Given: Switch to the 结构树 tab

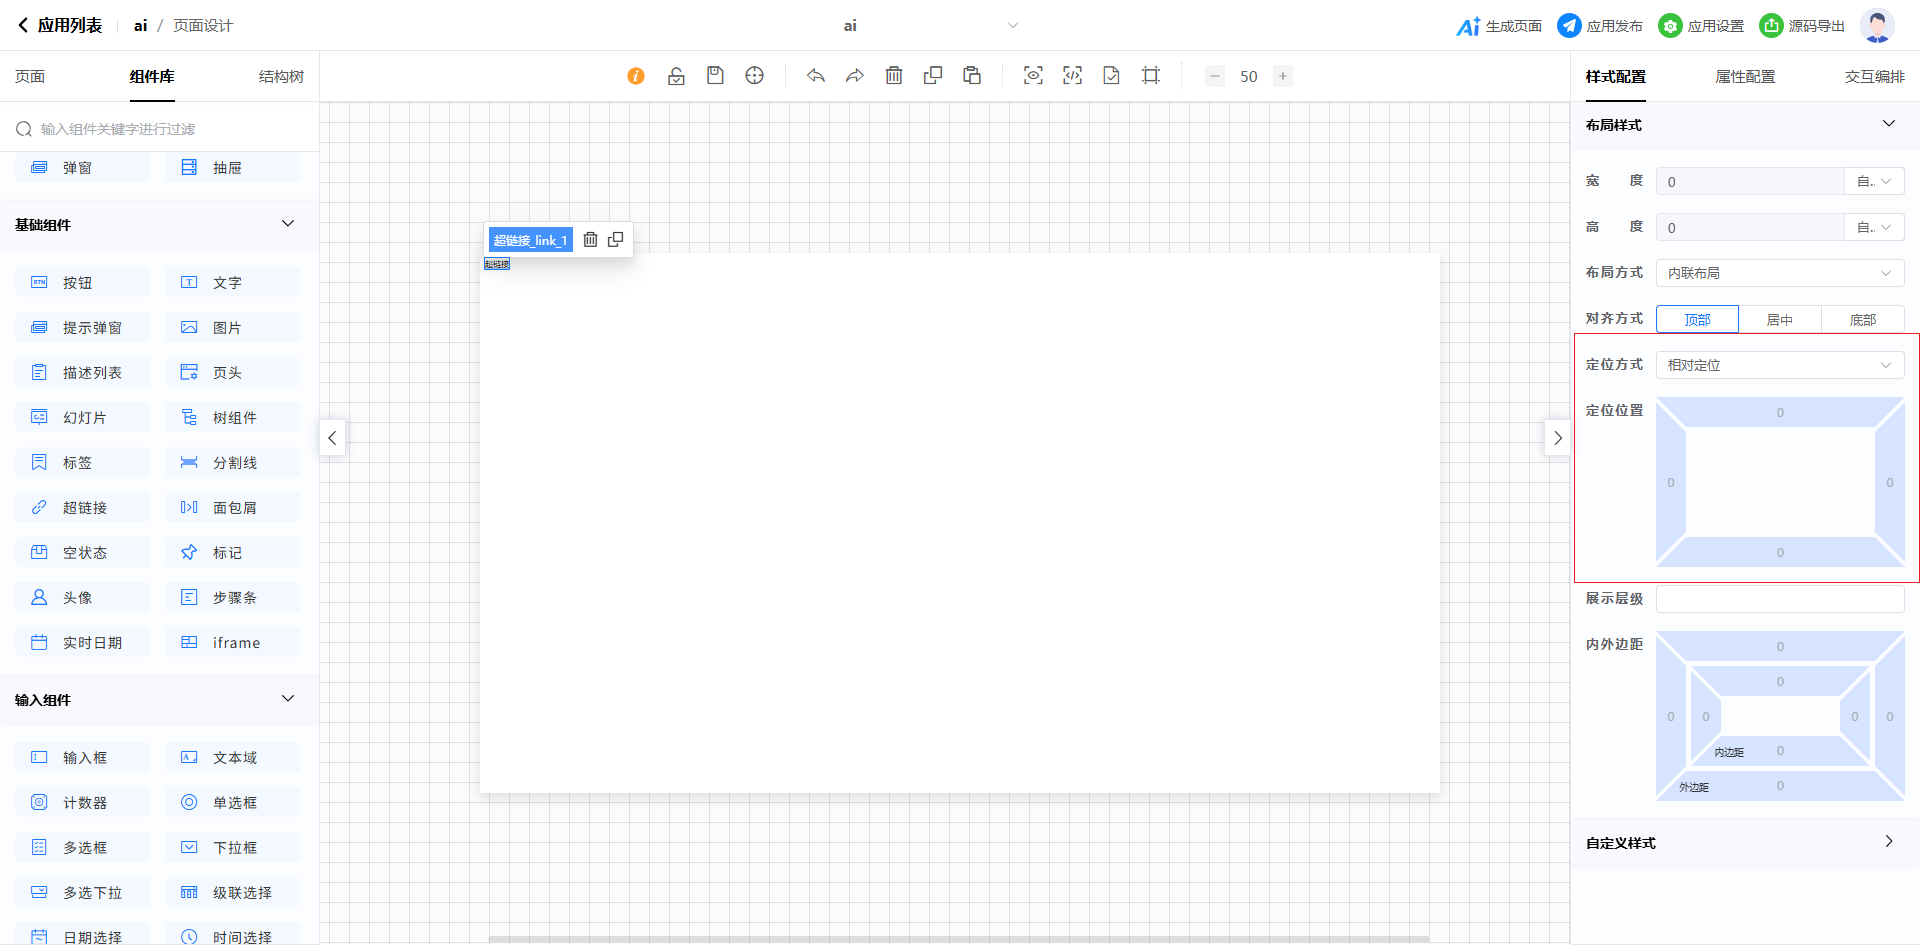Looking at the screenshot, I should 281,77.
